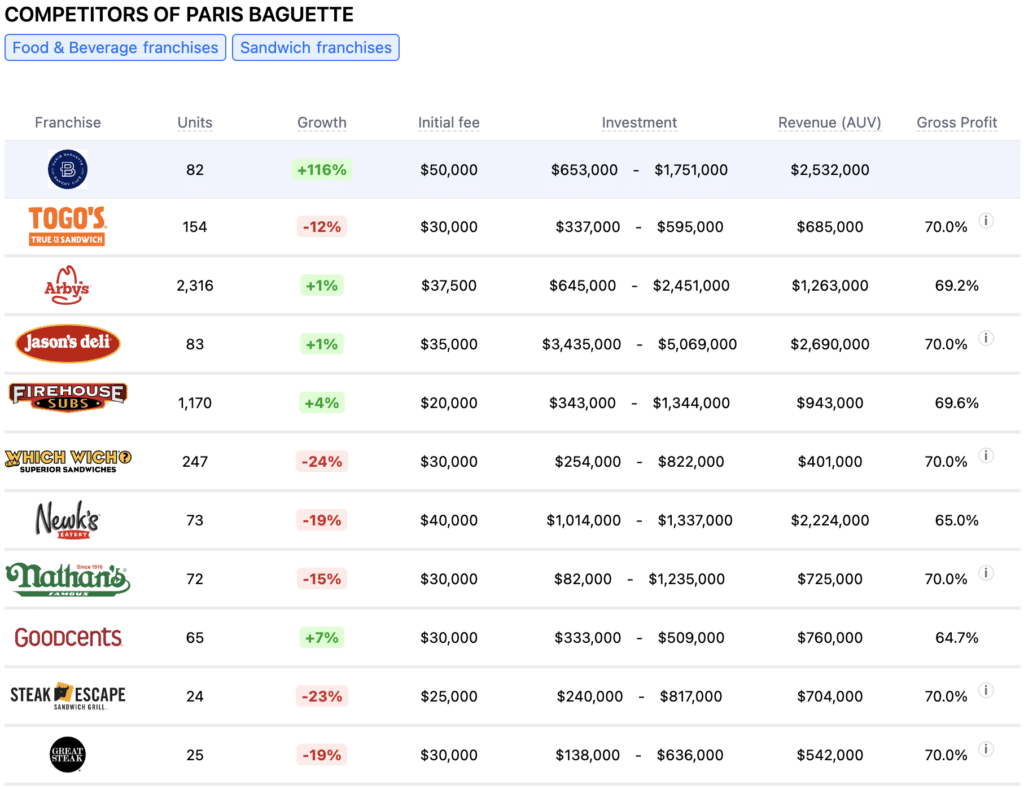Click the 69.6% gross profit value

(x=957, y=403)
